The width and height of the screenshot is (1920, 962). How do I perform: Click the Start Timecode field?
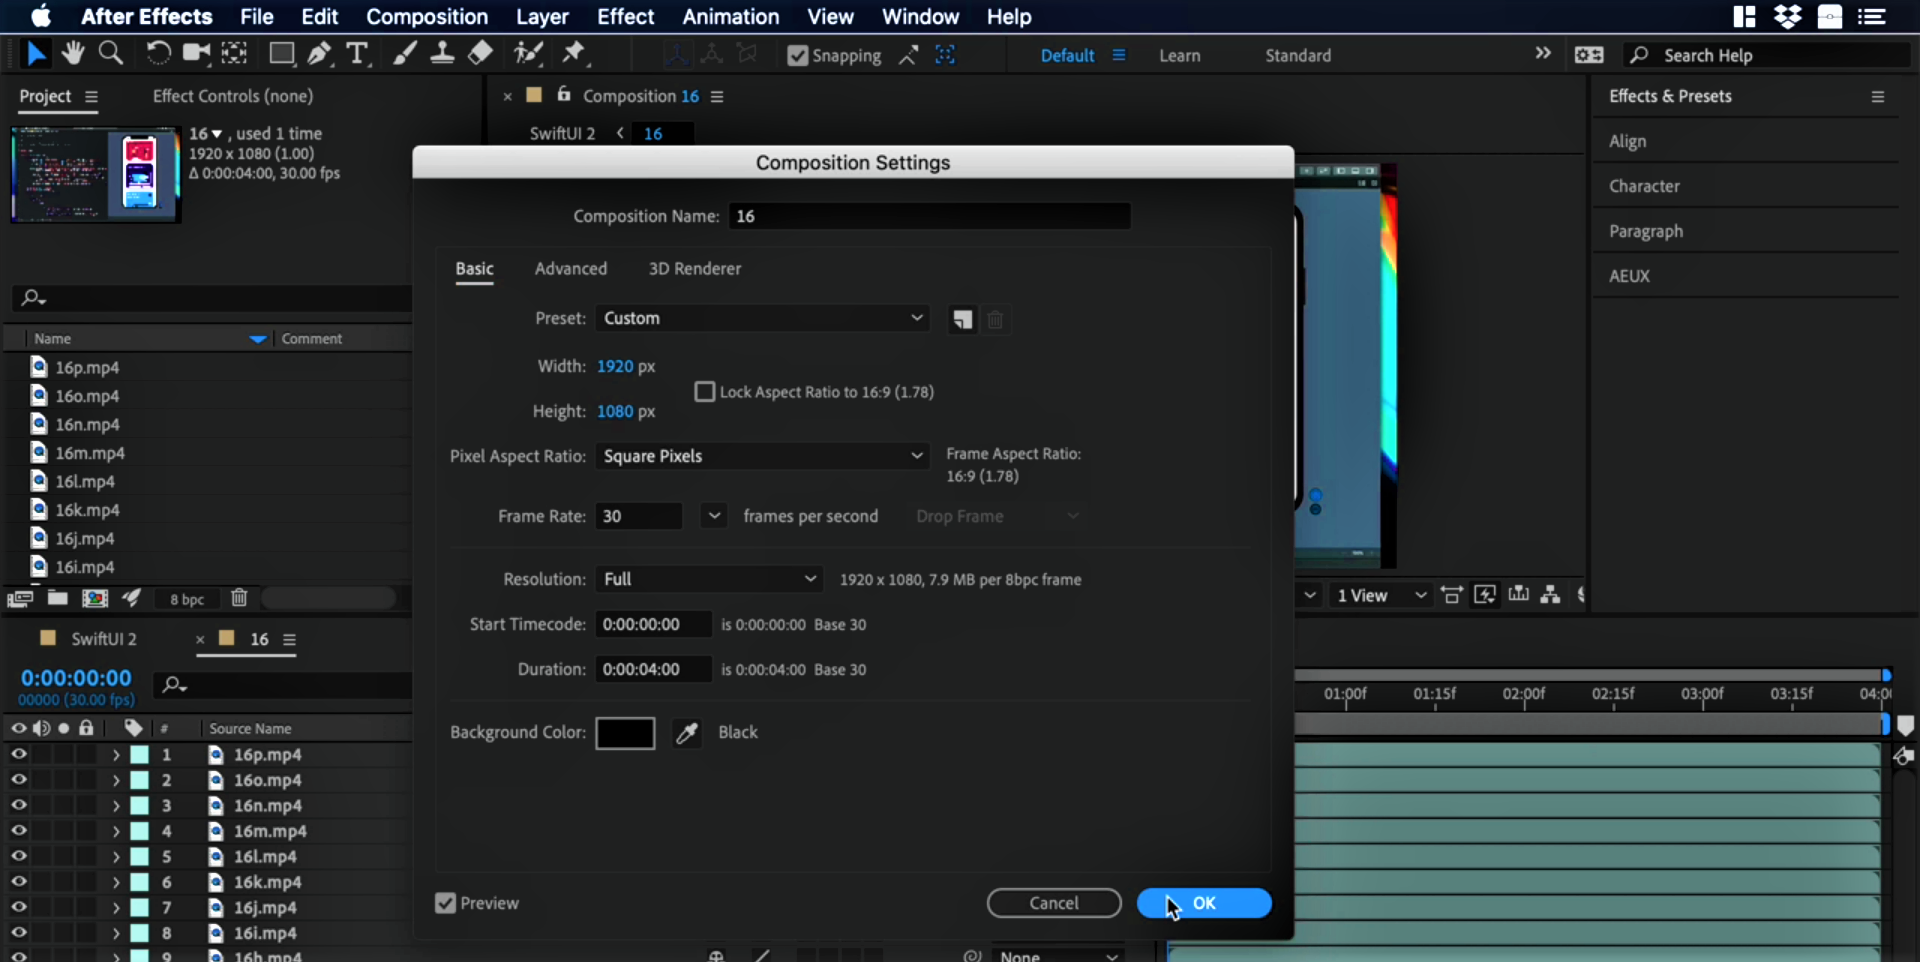[x=653, y=624]
